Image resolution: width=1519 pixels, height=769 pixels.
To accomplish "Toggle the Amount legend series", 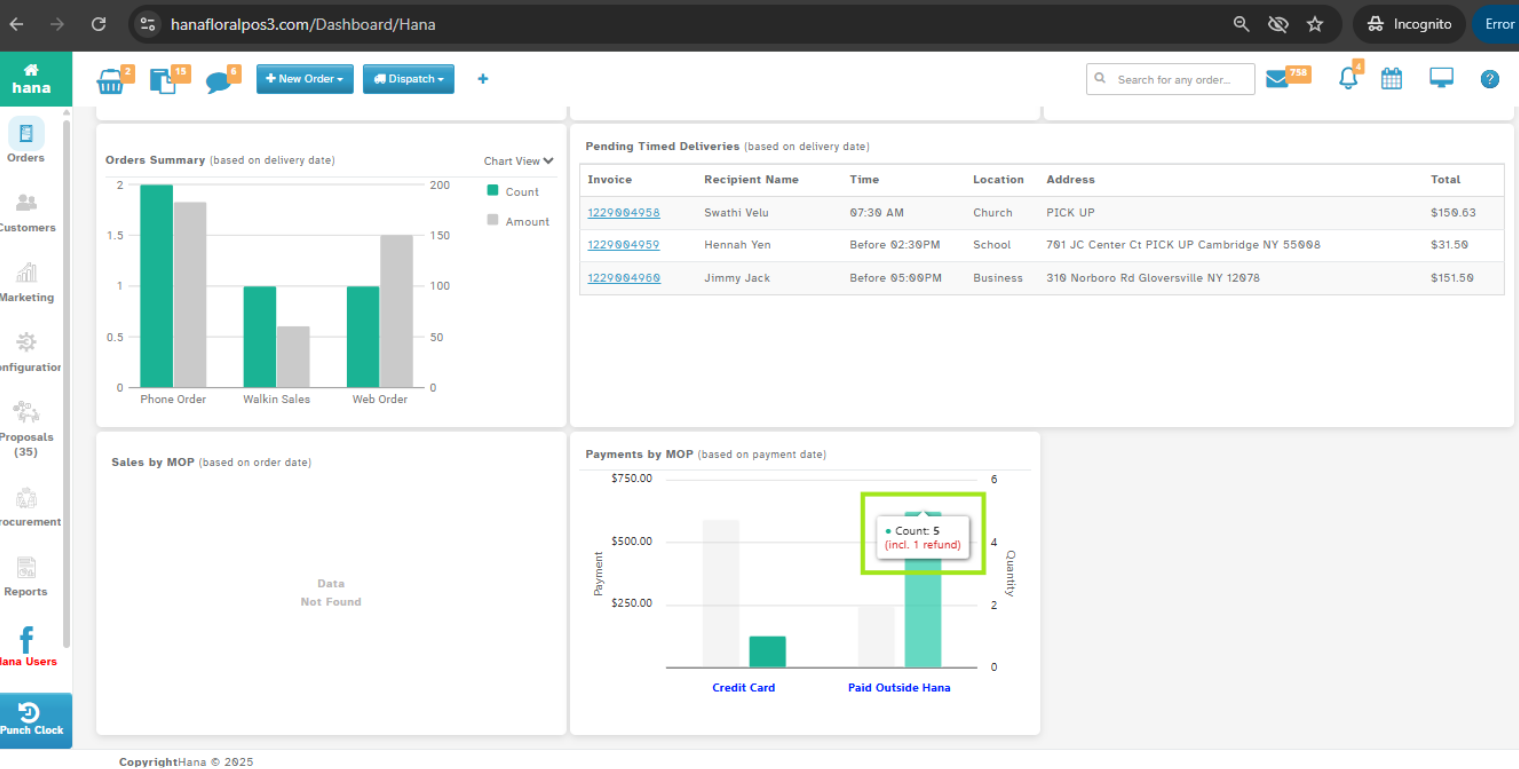I will [x=518, y=221].
